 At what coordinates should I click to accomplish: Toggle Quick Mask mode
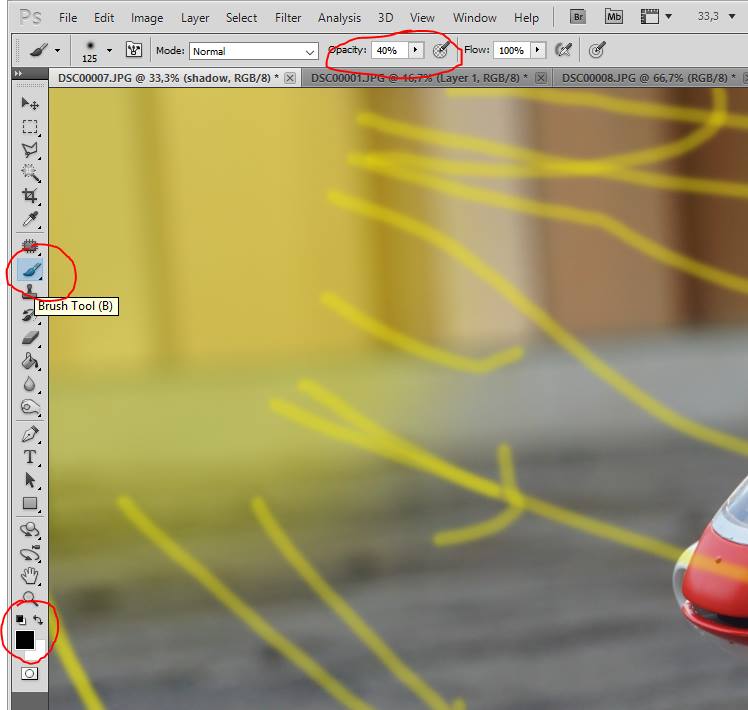coord(30,673)
